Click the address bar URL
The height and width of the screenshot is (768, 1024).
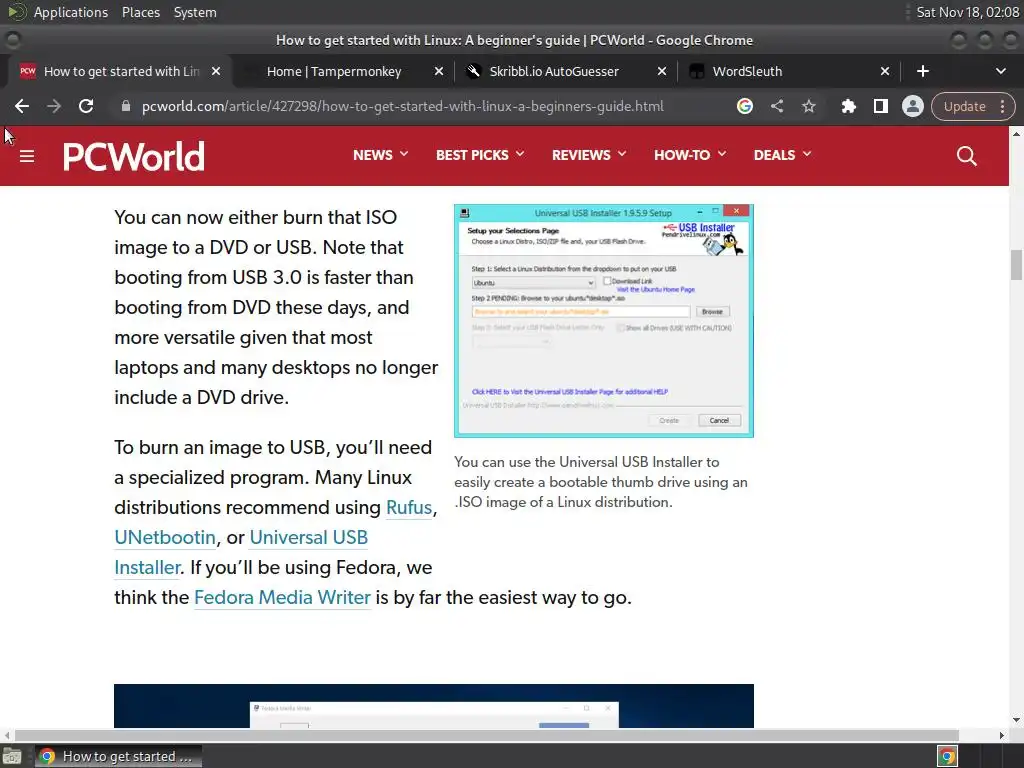tap(402, 106)
